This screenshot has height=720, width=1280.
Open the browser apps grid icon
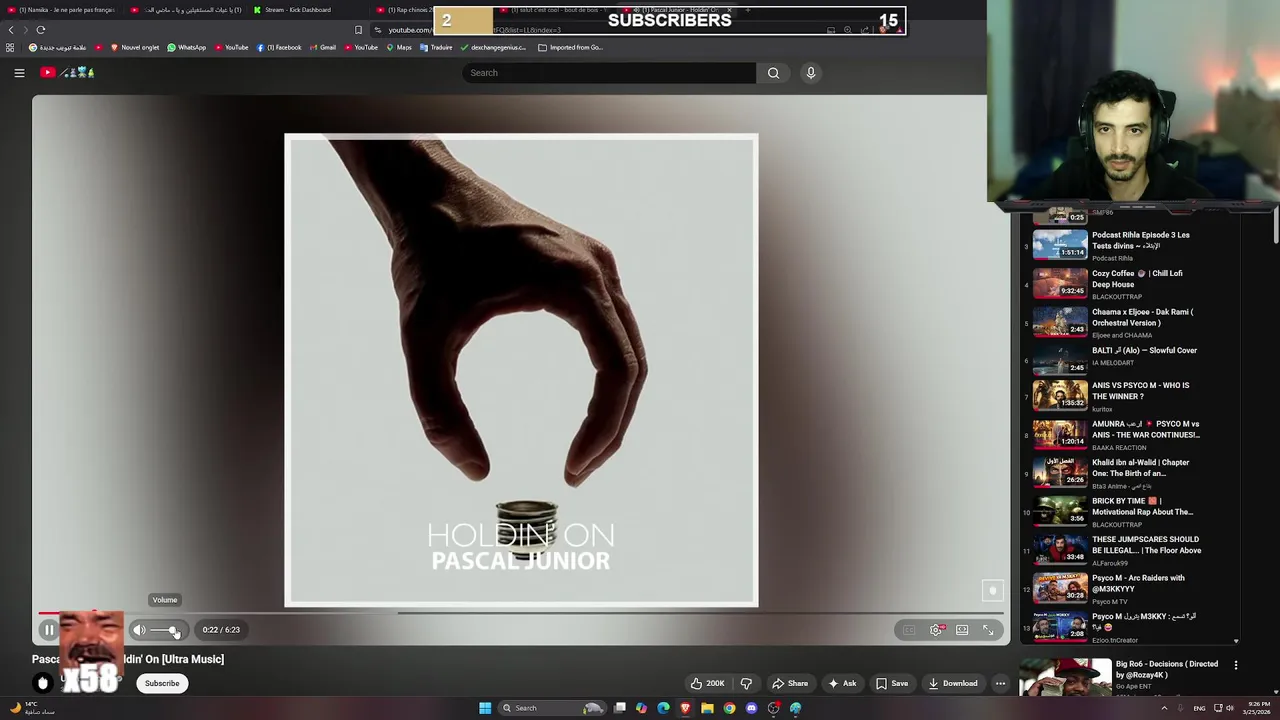tap(10, 47)
